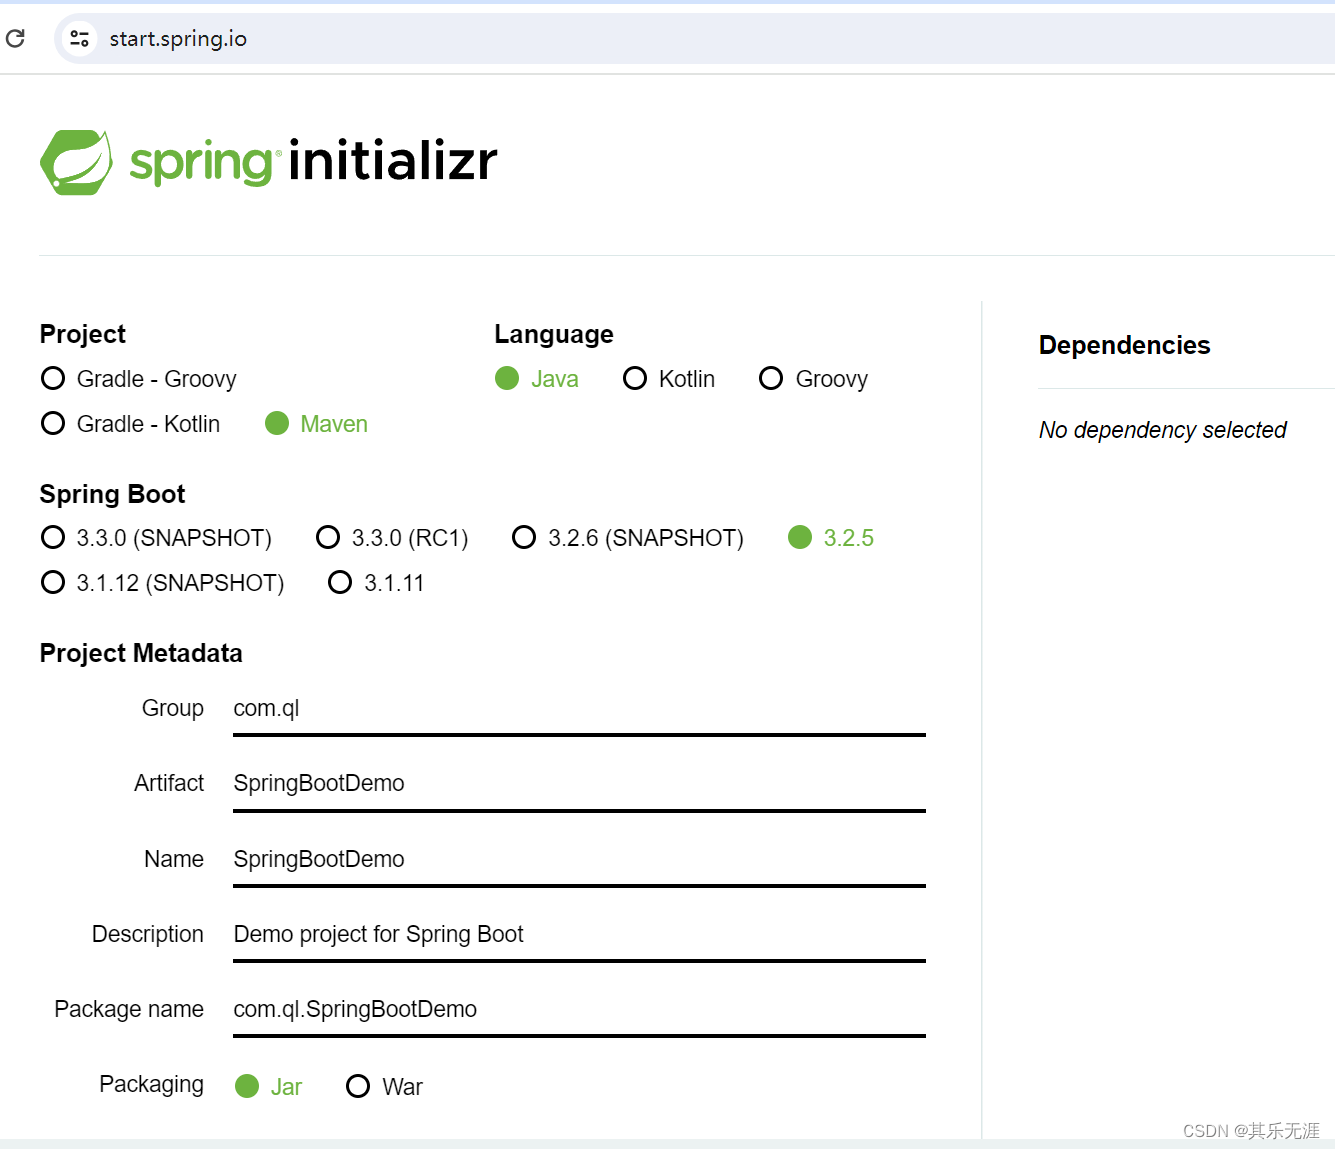Choose Kotlin as the language

coord(669,379)
